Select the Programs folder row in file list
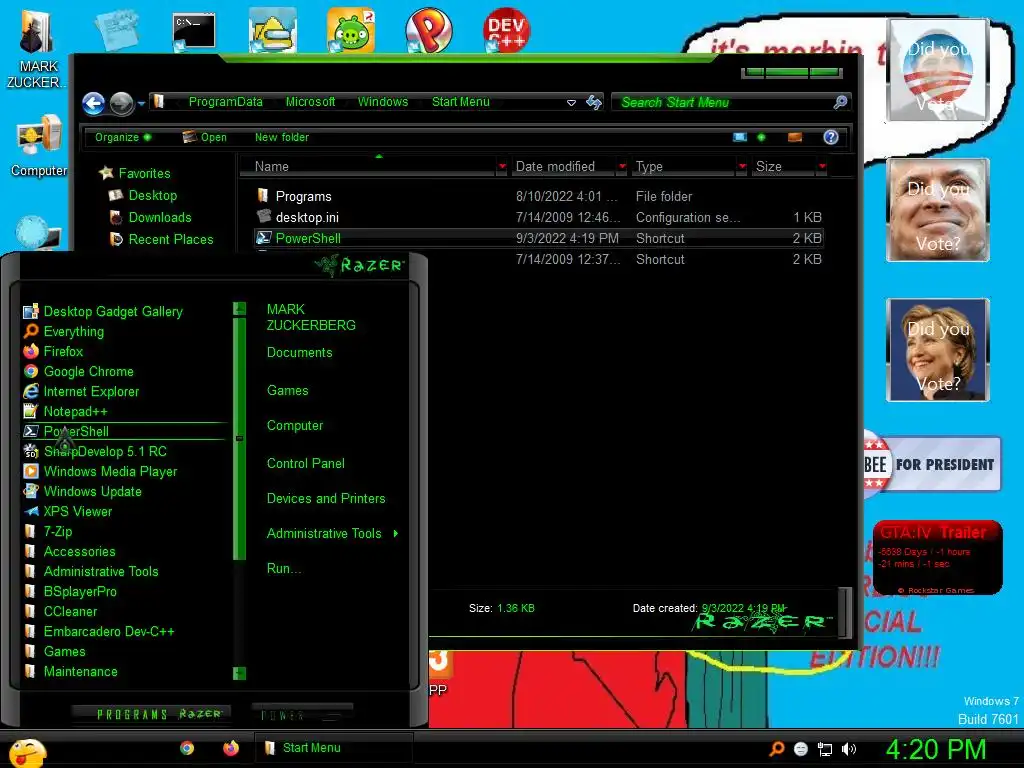 pyautogui.click(x=539, y=197)
